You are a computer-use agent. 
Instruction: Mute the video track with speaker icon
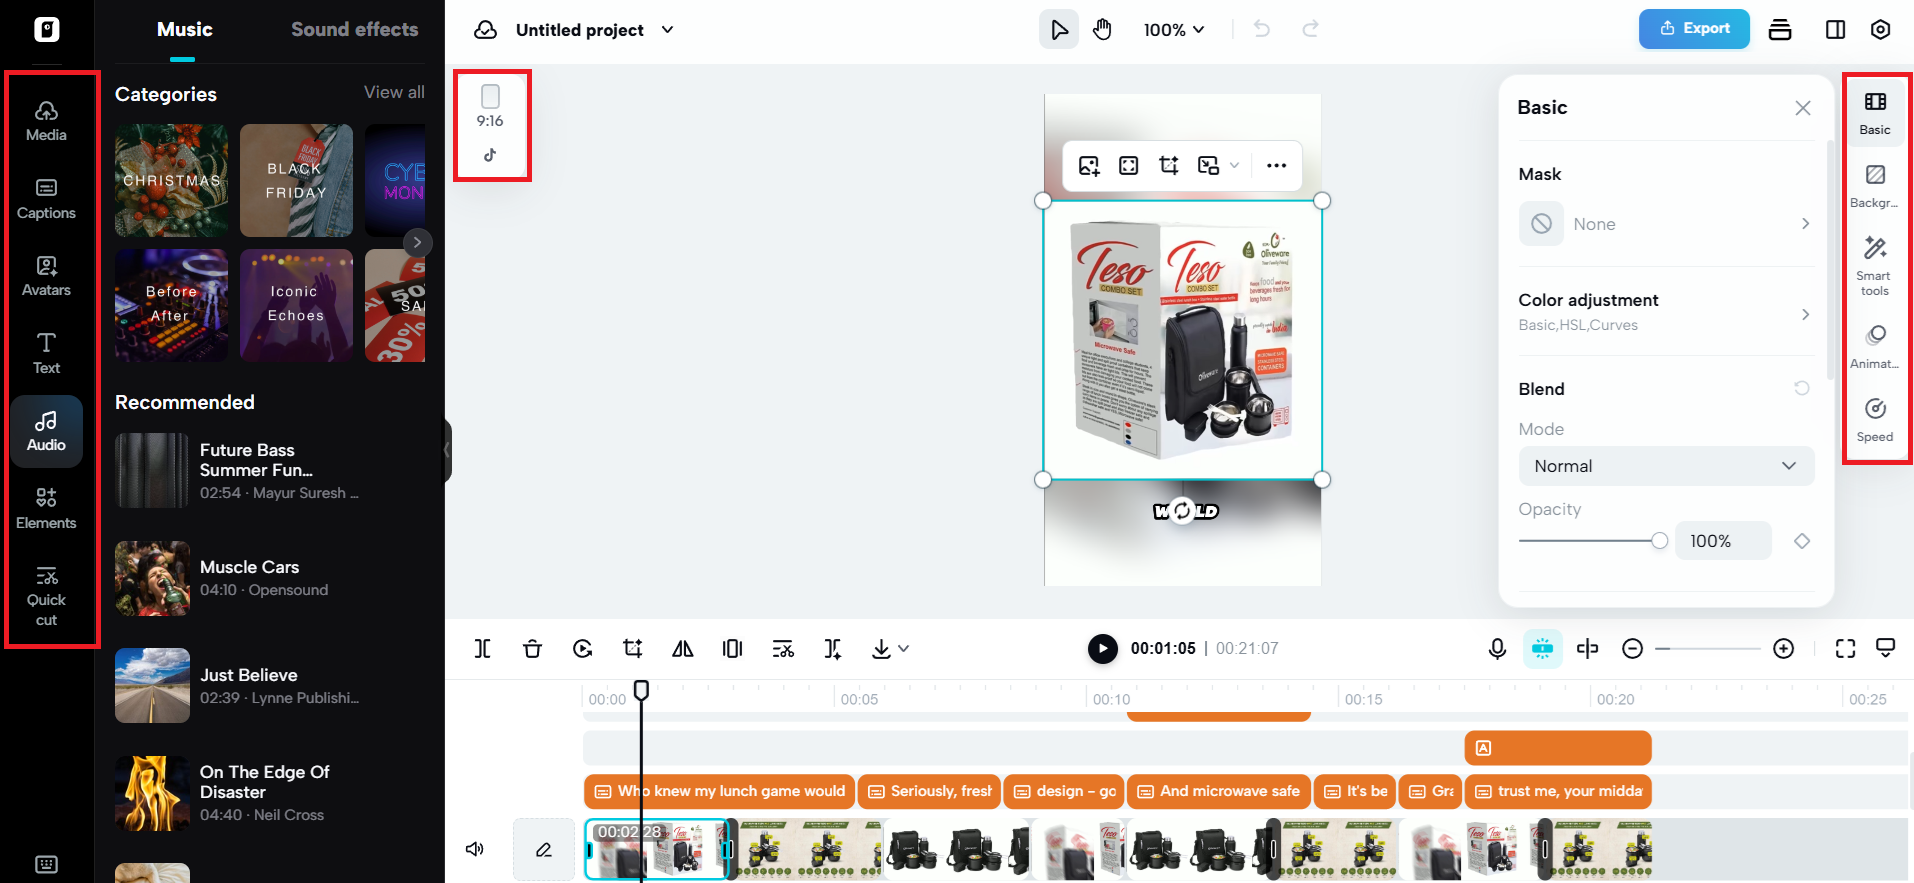(x=475, y=849)
